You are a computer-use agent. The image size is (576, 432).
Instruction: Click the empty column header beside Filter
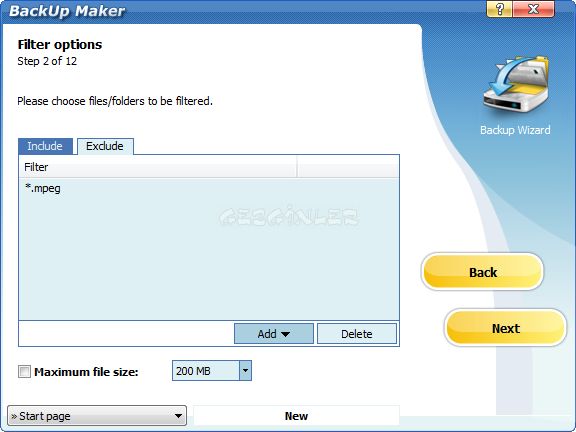tap(348, 167)
